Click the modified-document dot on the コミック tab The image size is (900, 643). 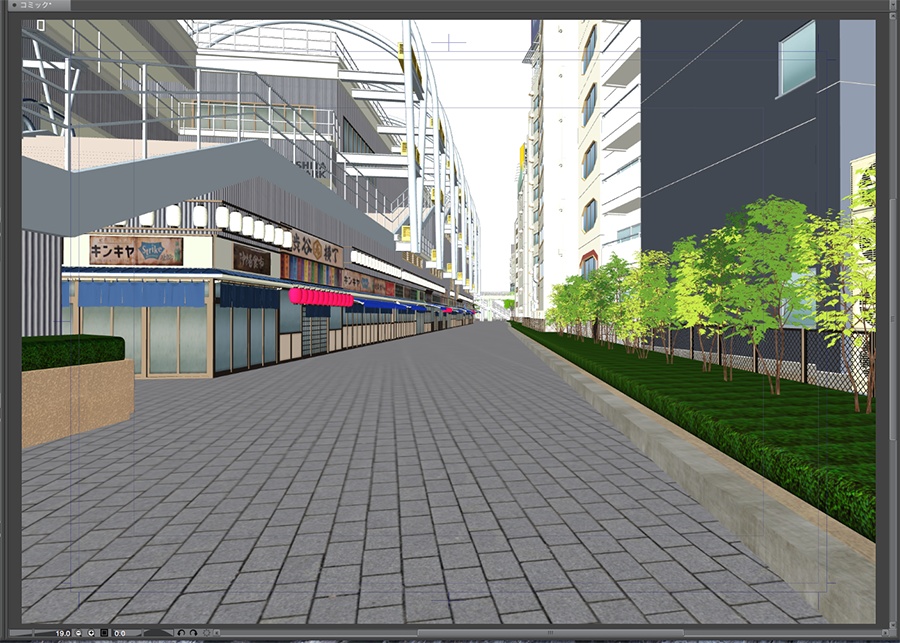coord(14,5)
